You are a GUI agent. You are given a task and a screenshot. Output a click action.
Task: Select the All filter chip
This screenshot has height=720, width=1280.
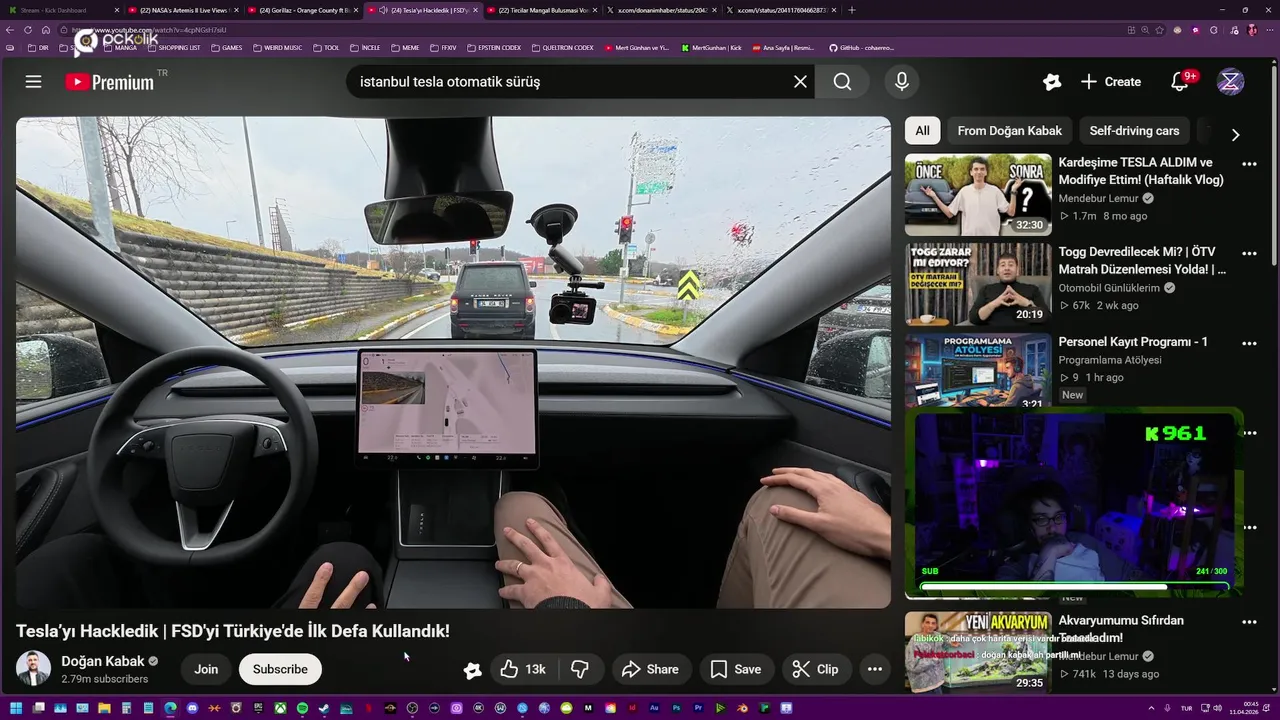[922, 131]
